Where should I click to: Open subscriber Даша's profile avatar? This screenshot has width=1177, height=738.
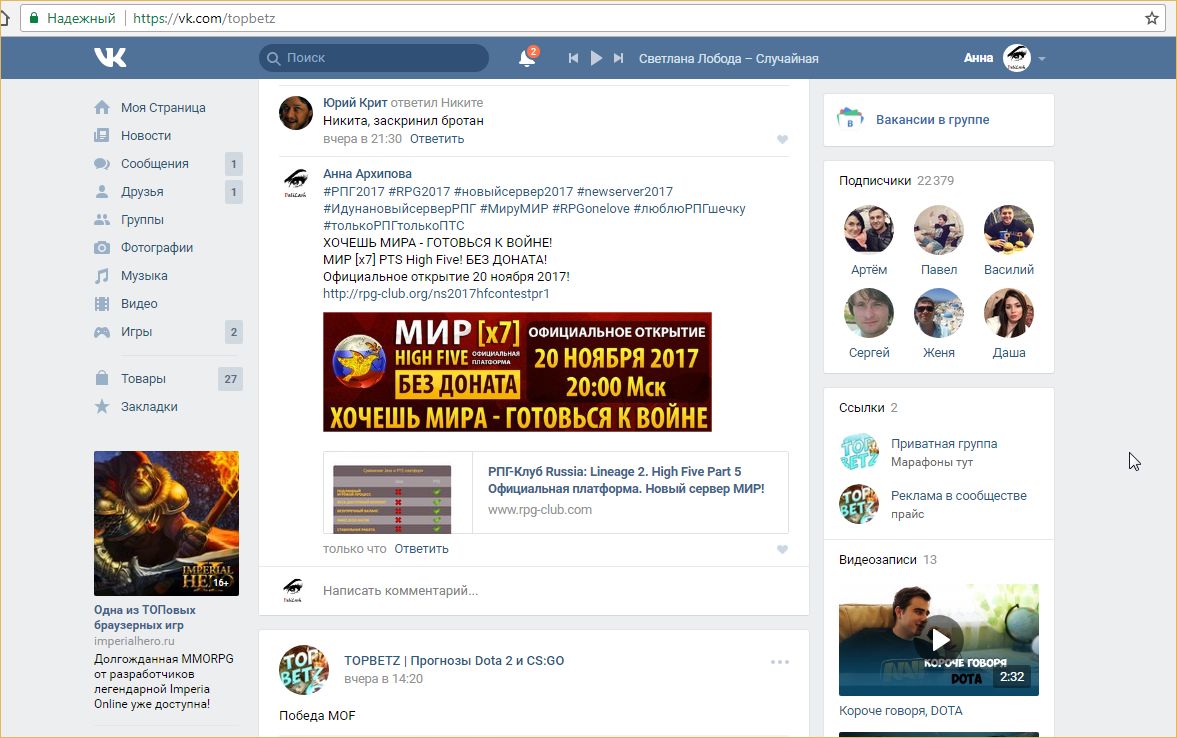(x=1009, y=313)
